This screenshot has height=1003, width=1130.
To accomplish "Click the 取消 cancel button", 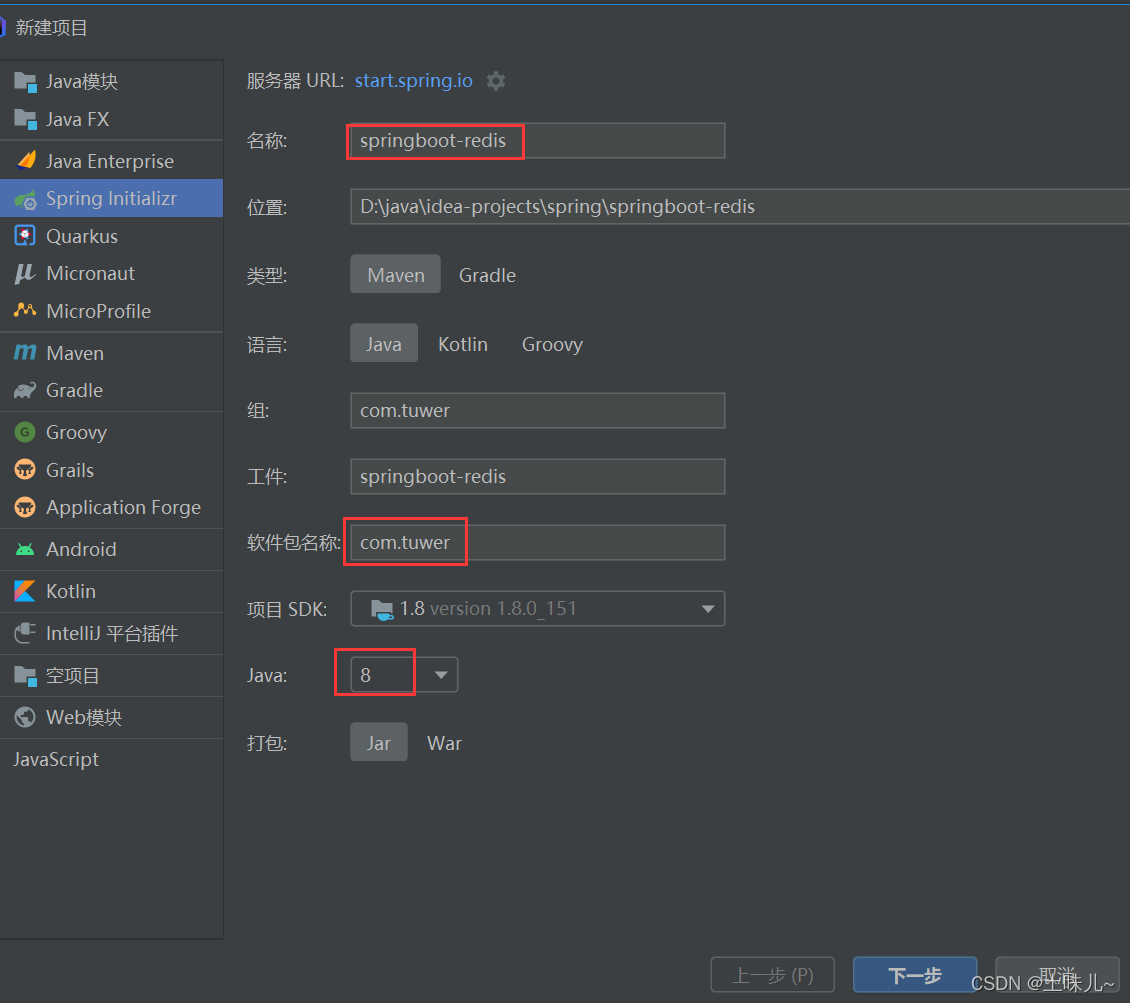I will [1057, 975].
